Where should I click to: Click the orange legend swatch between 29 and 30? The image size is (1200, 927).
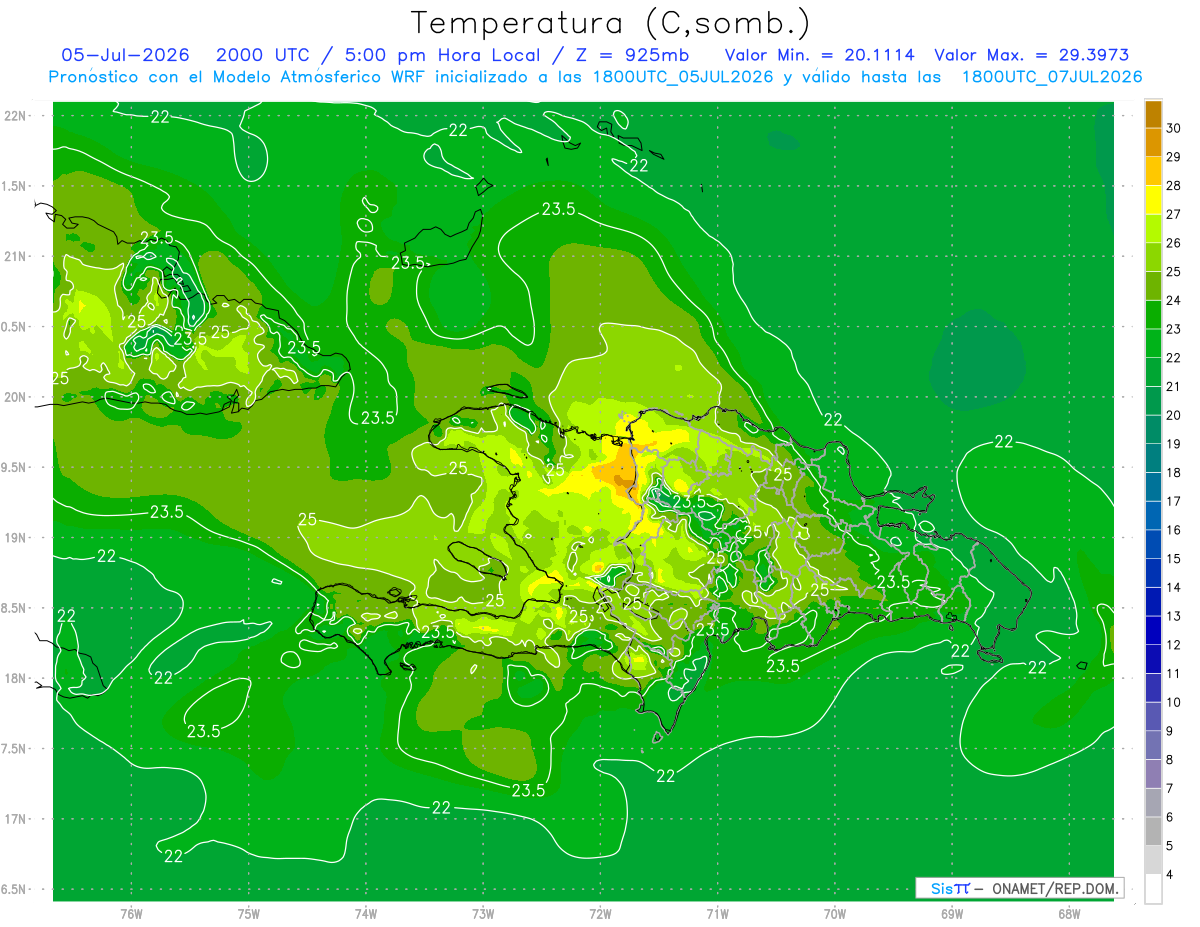1153,142
